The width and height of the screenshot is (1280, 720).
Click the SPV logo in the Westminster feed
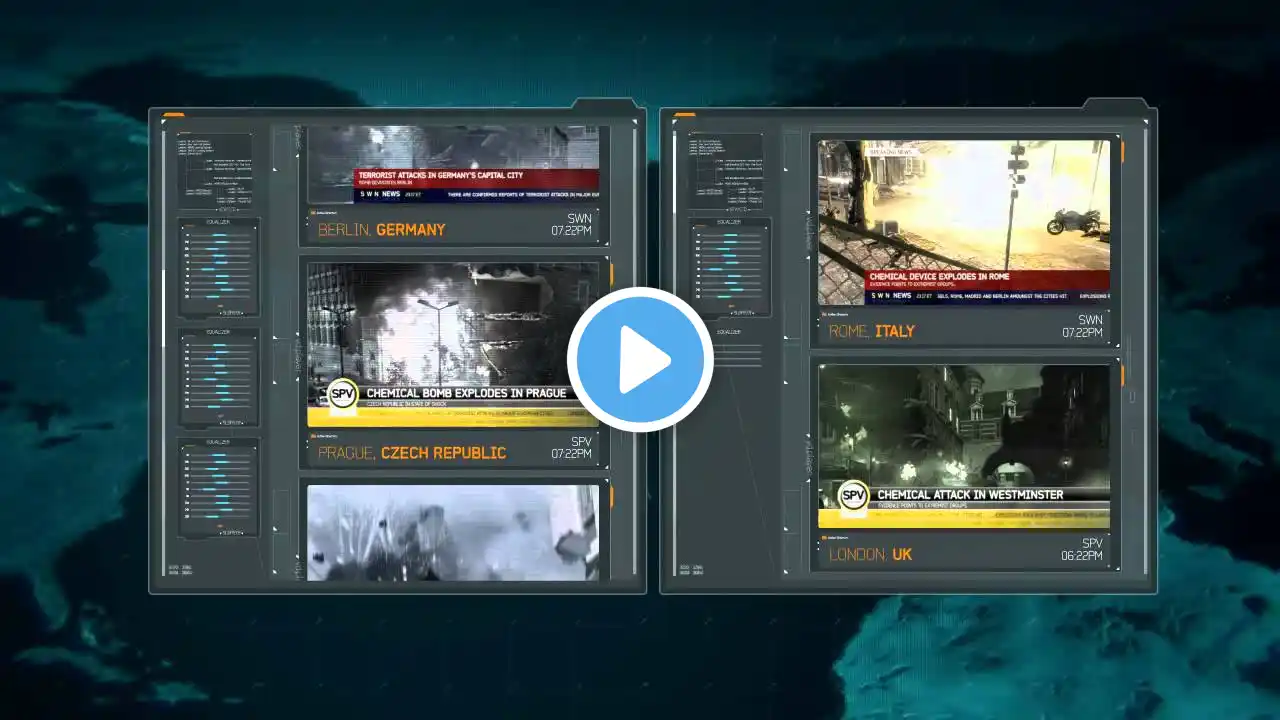(x=854, y=494)
